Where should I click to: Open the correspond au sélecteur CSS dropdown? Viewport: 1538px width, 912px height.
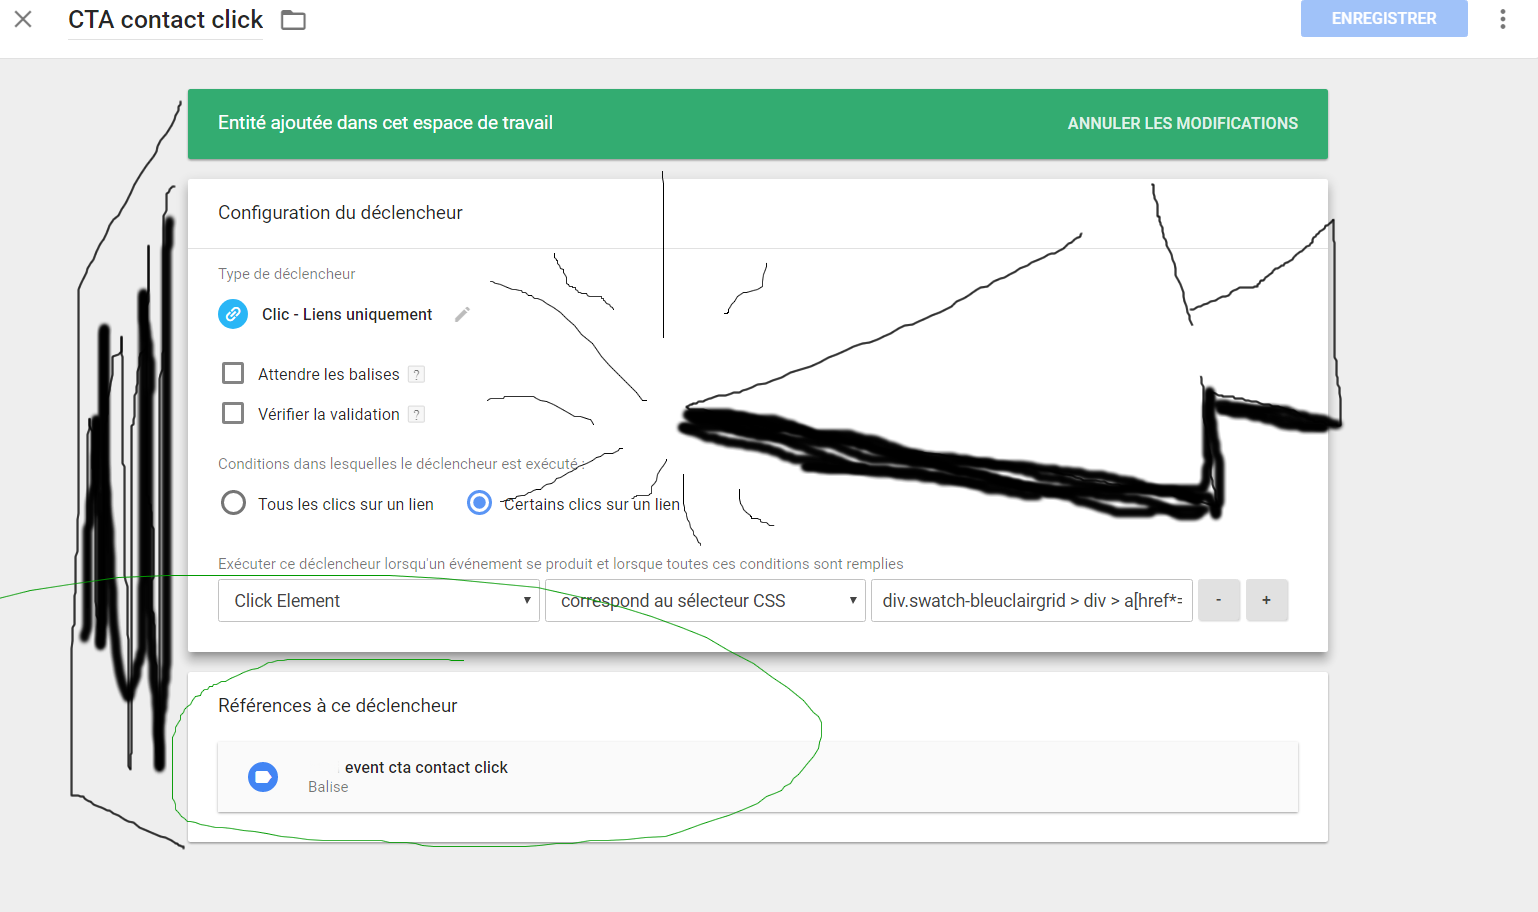(705, 601)
